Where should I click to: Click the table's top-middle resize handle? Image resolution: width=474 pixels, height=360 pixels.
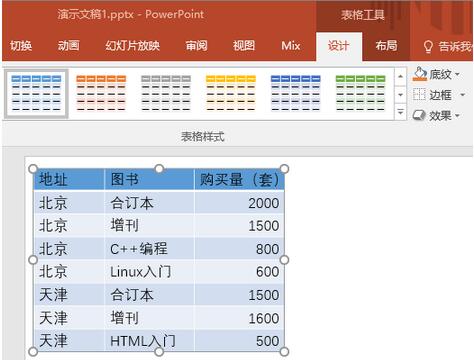point(159,169)
